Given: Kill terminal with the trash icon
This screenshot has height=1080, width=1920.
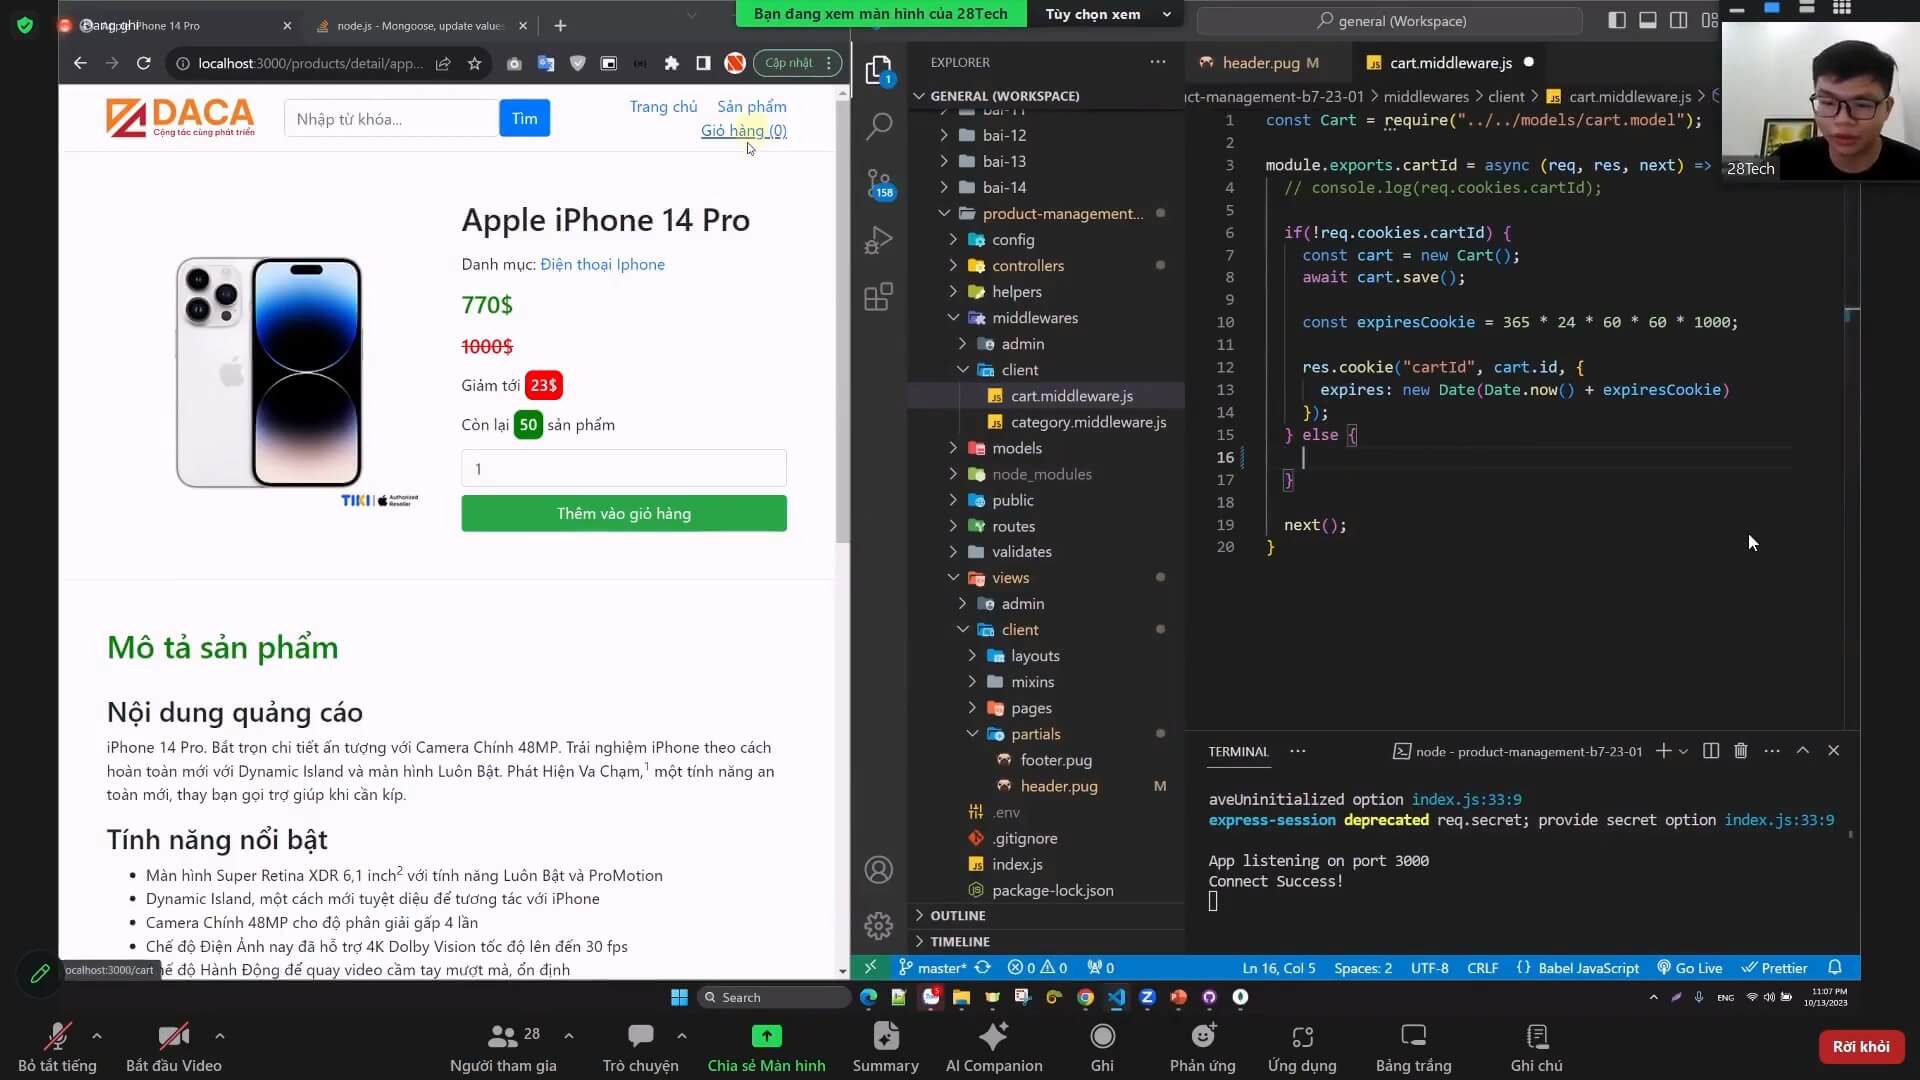Looking at the screenshot, I should [x=1741, y=751].
